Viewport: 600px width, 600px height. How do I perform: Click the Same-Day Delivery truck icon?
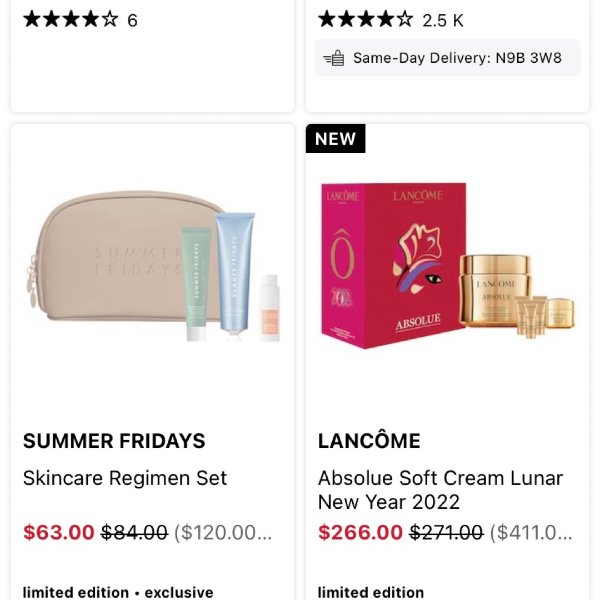pos(334,58)
